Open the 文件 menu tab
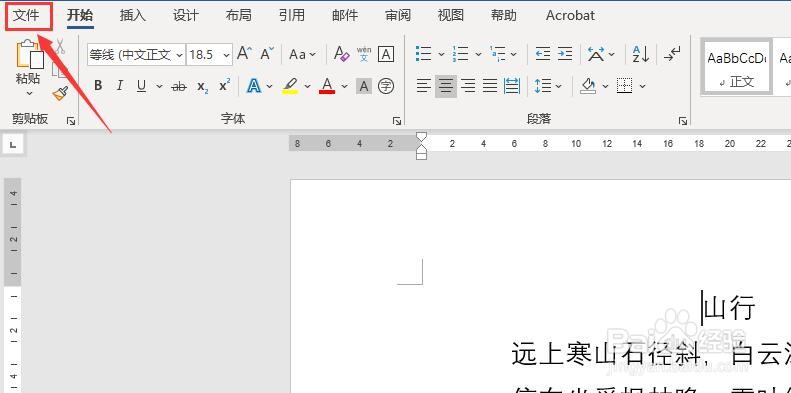 point(26,16)
